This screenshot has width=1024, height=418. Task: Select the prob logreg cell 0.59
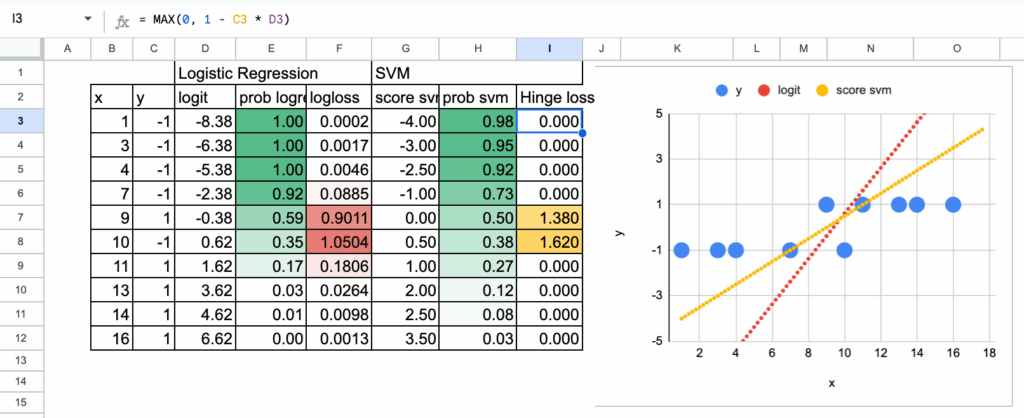point(271,218)
